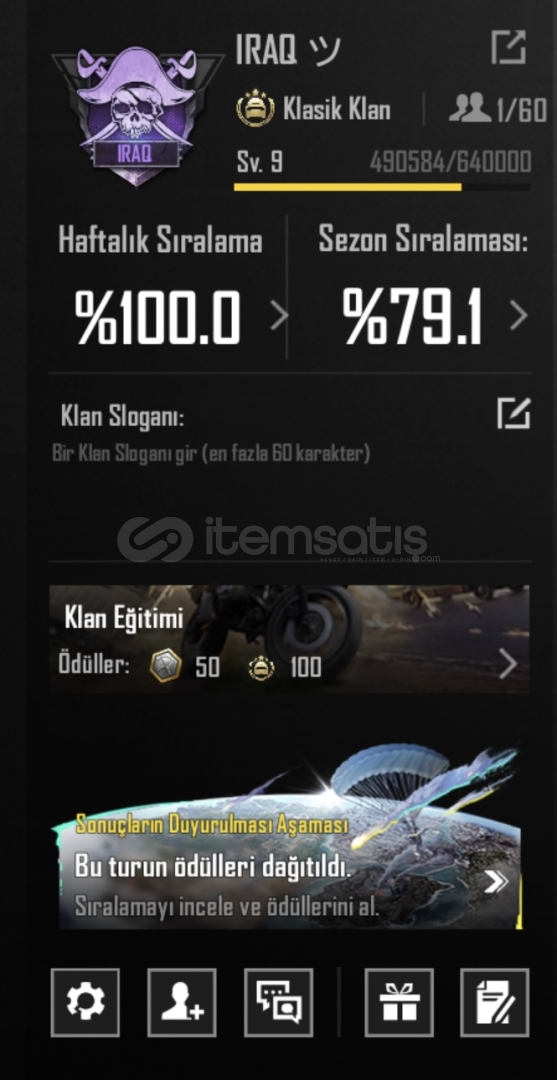Open the Klan Eğitimi banner

click(289, 638)
